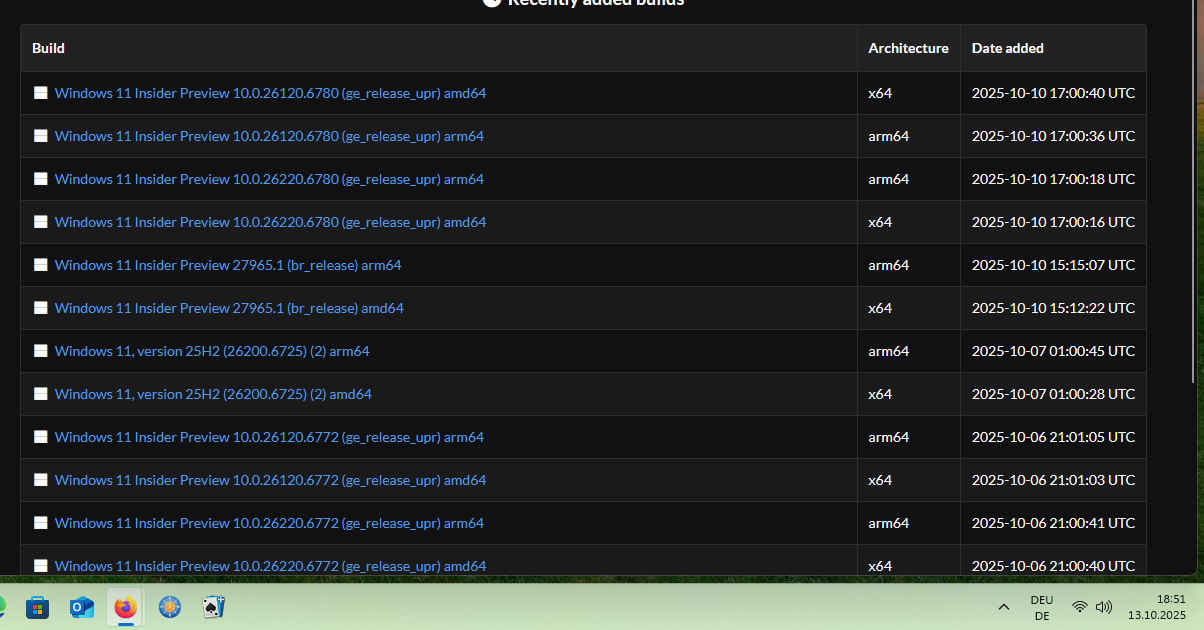Image resolution: width=1204 pixels, height=630 pixels.
Task: Open build 26220.6780 arm64 link
Action: [269, 179]
